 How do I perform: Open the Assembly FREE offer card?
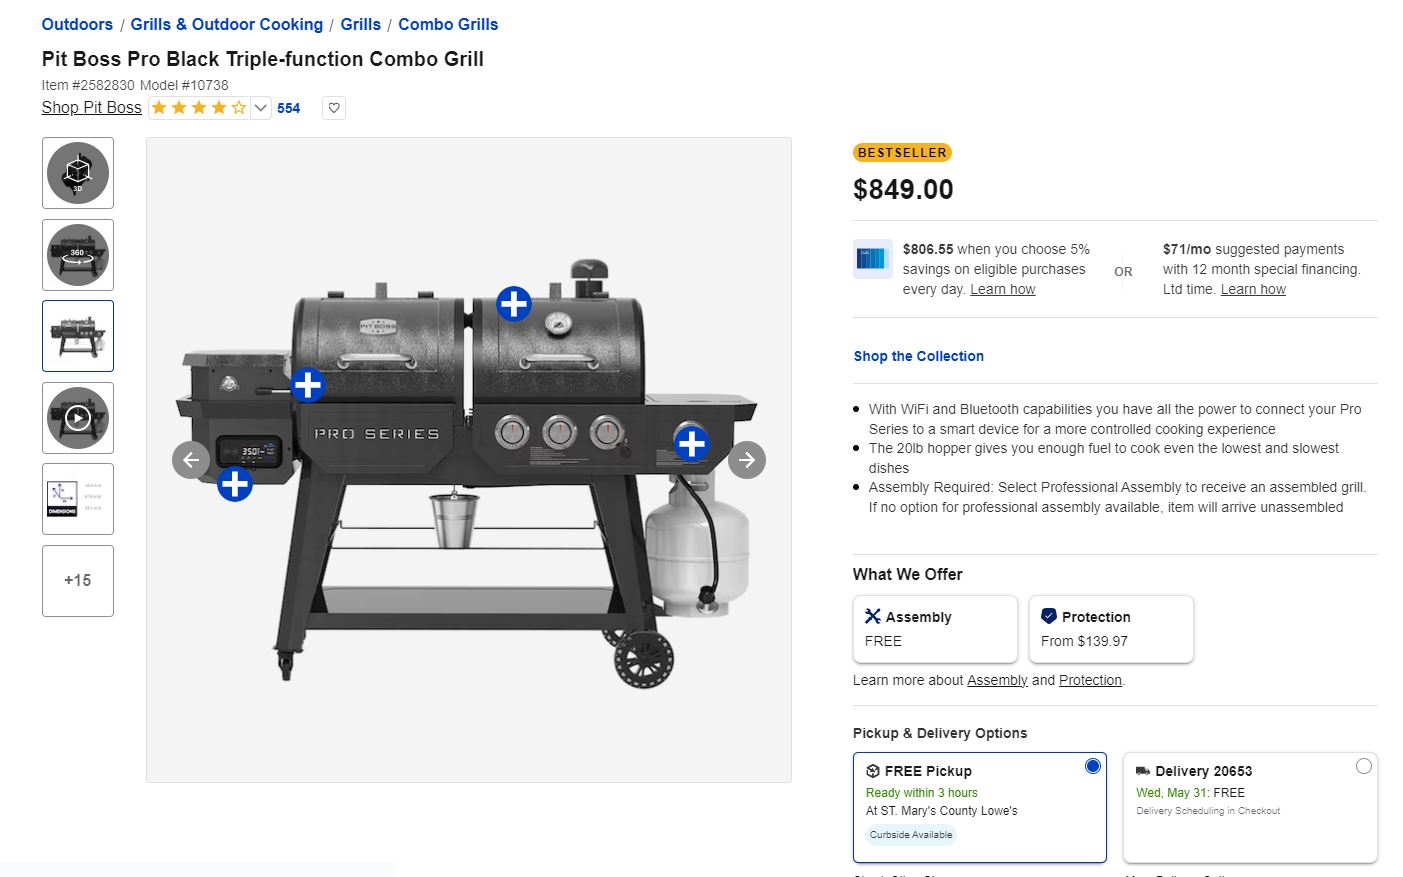pyautogui.click(x=935, y=629)
